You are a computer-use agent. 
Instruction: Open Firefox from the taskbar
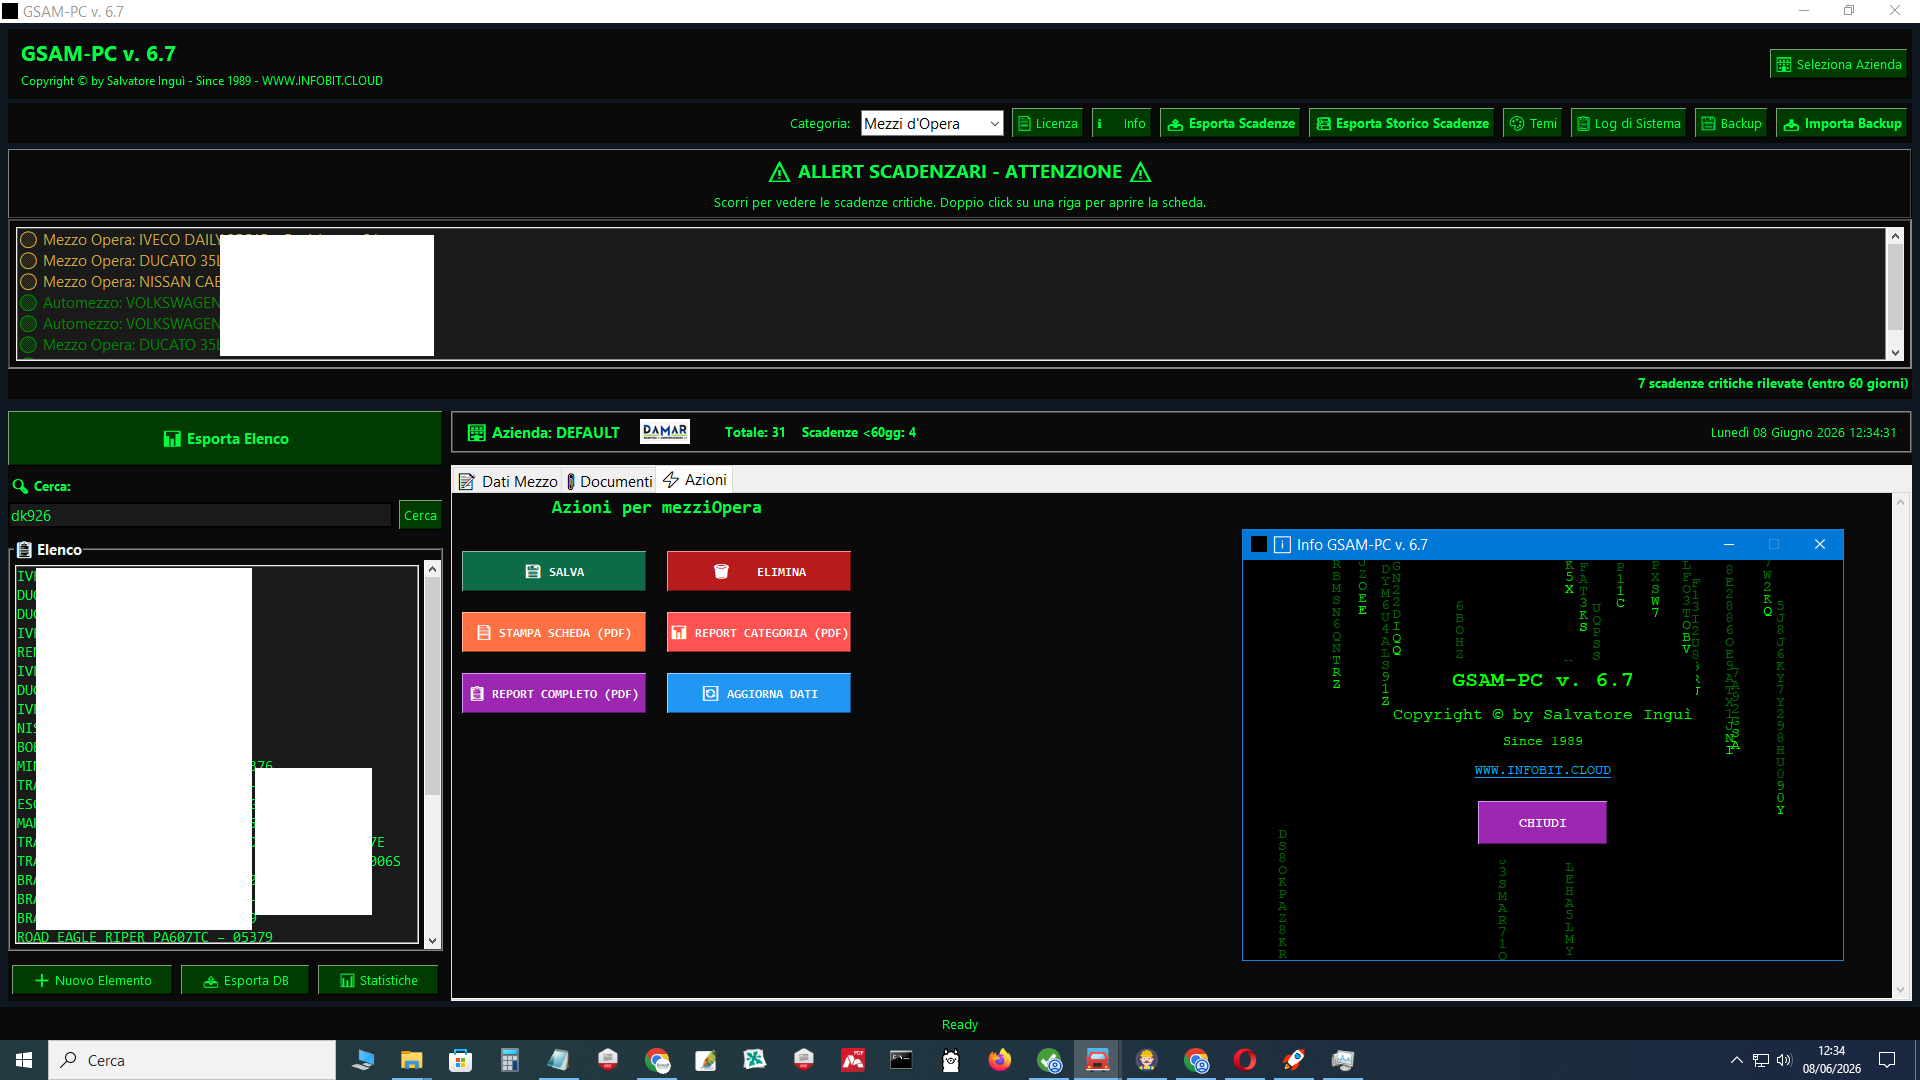tap(999, 1060)
